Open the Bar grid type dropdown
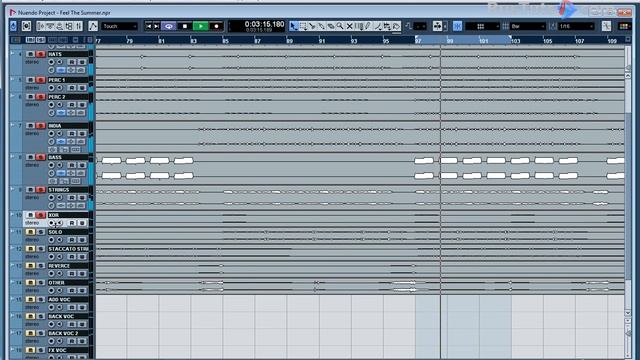640x360 pixels. coord(527,26)
